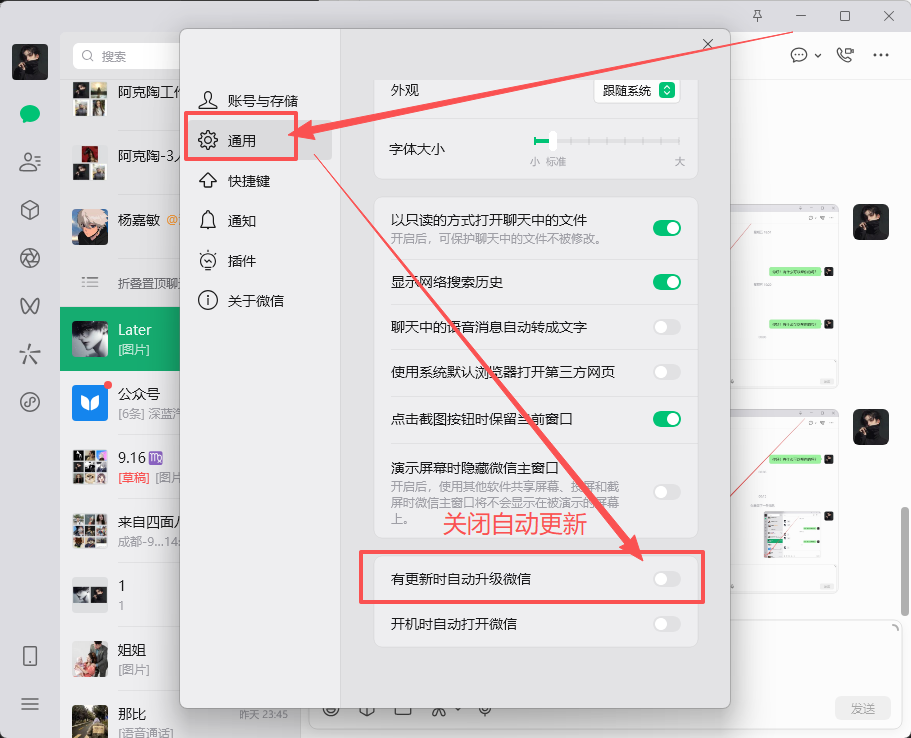Click own profile avatar in sidebar top
Image resolution: width=911 pixels, height=738 pixels.
coord(30,62)
